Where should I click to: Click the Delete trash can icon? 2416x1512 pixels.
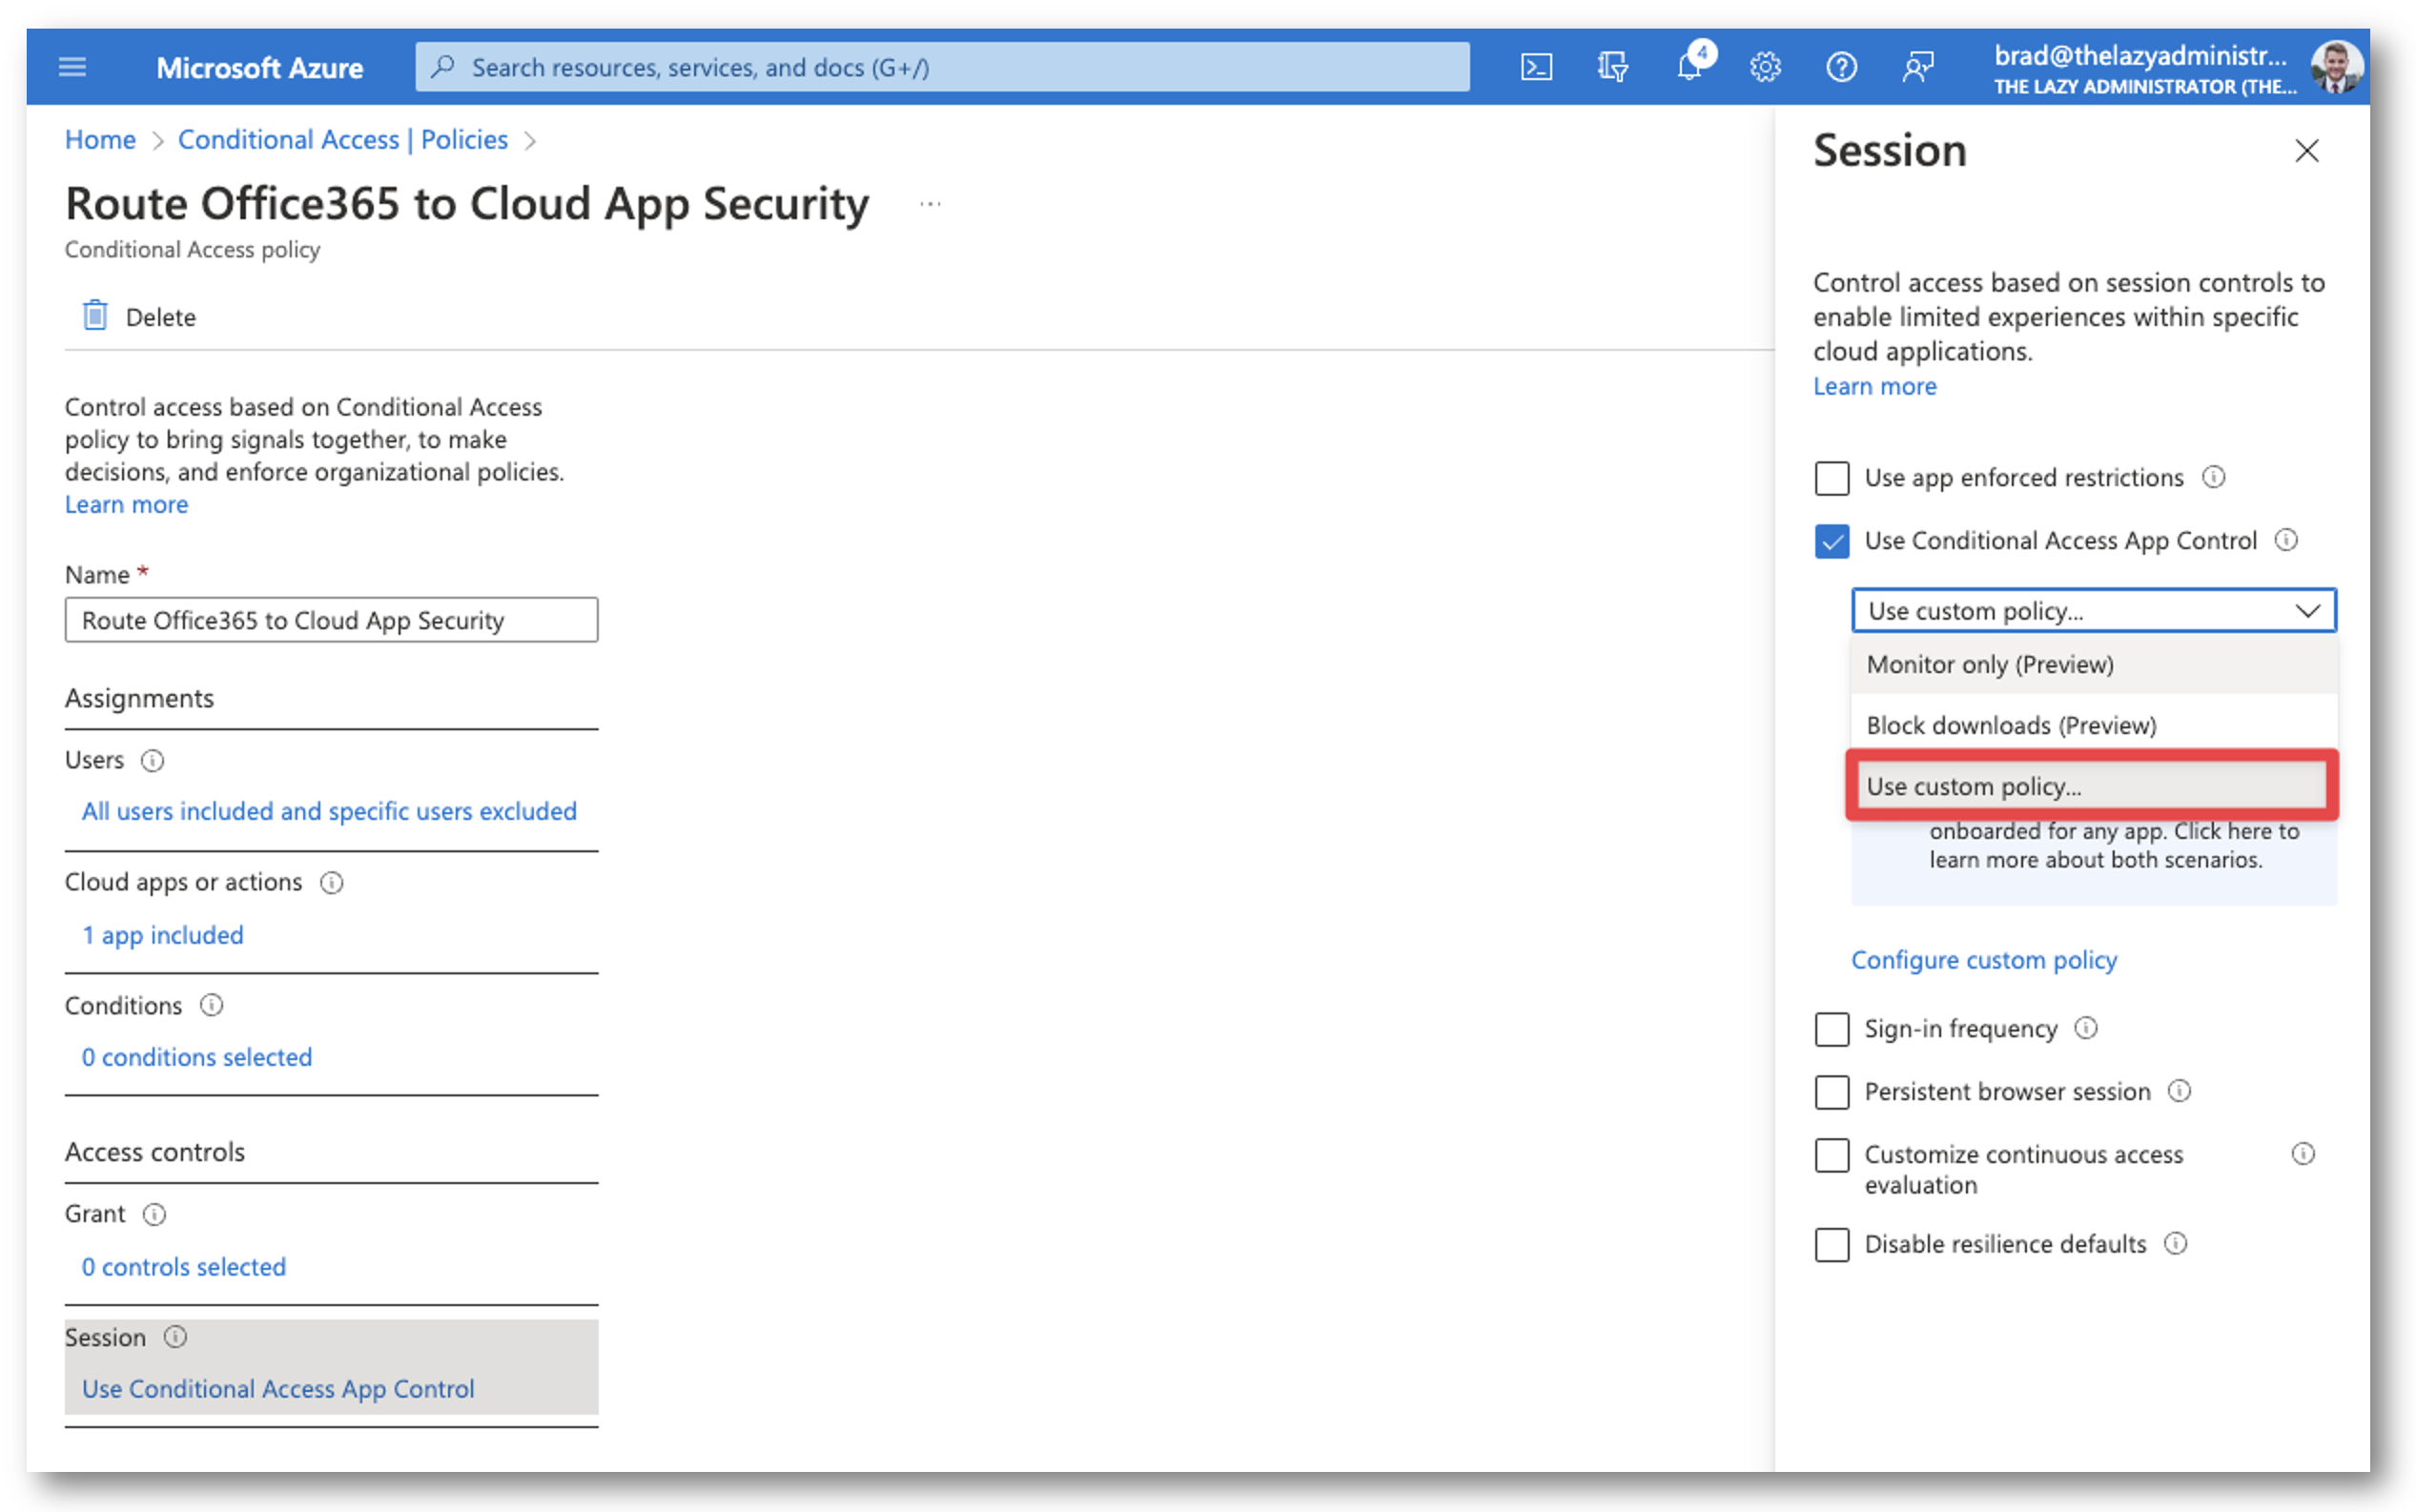94,316
